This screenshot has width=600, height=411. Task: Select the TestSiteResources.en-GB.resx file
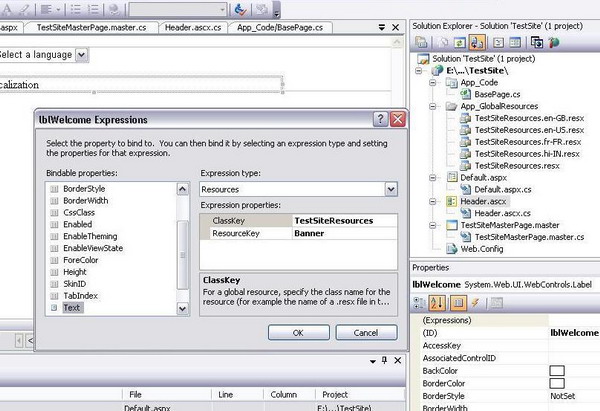529,118
